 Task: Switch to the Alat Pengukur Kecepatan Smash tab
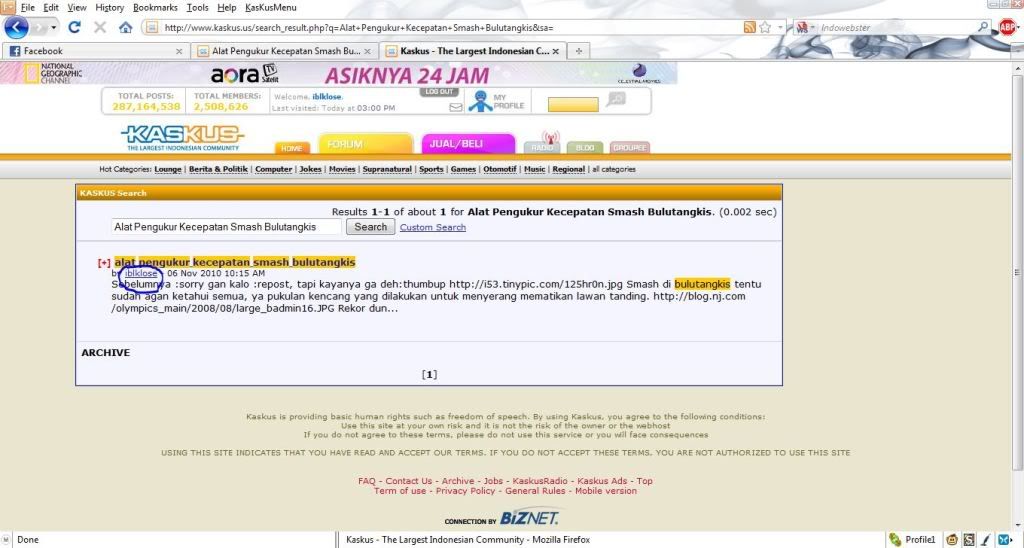tap(283, 50)
